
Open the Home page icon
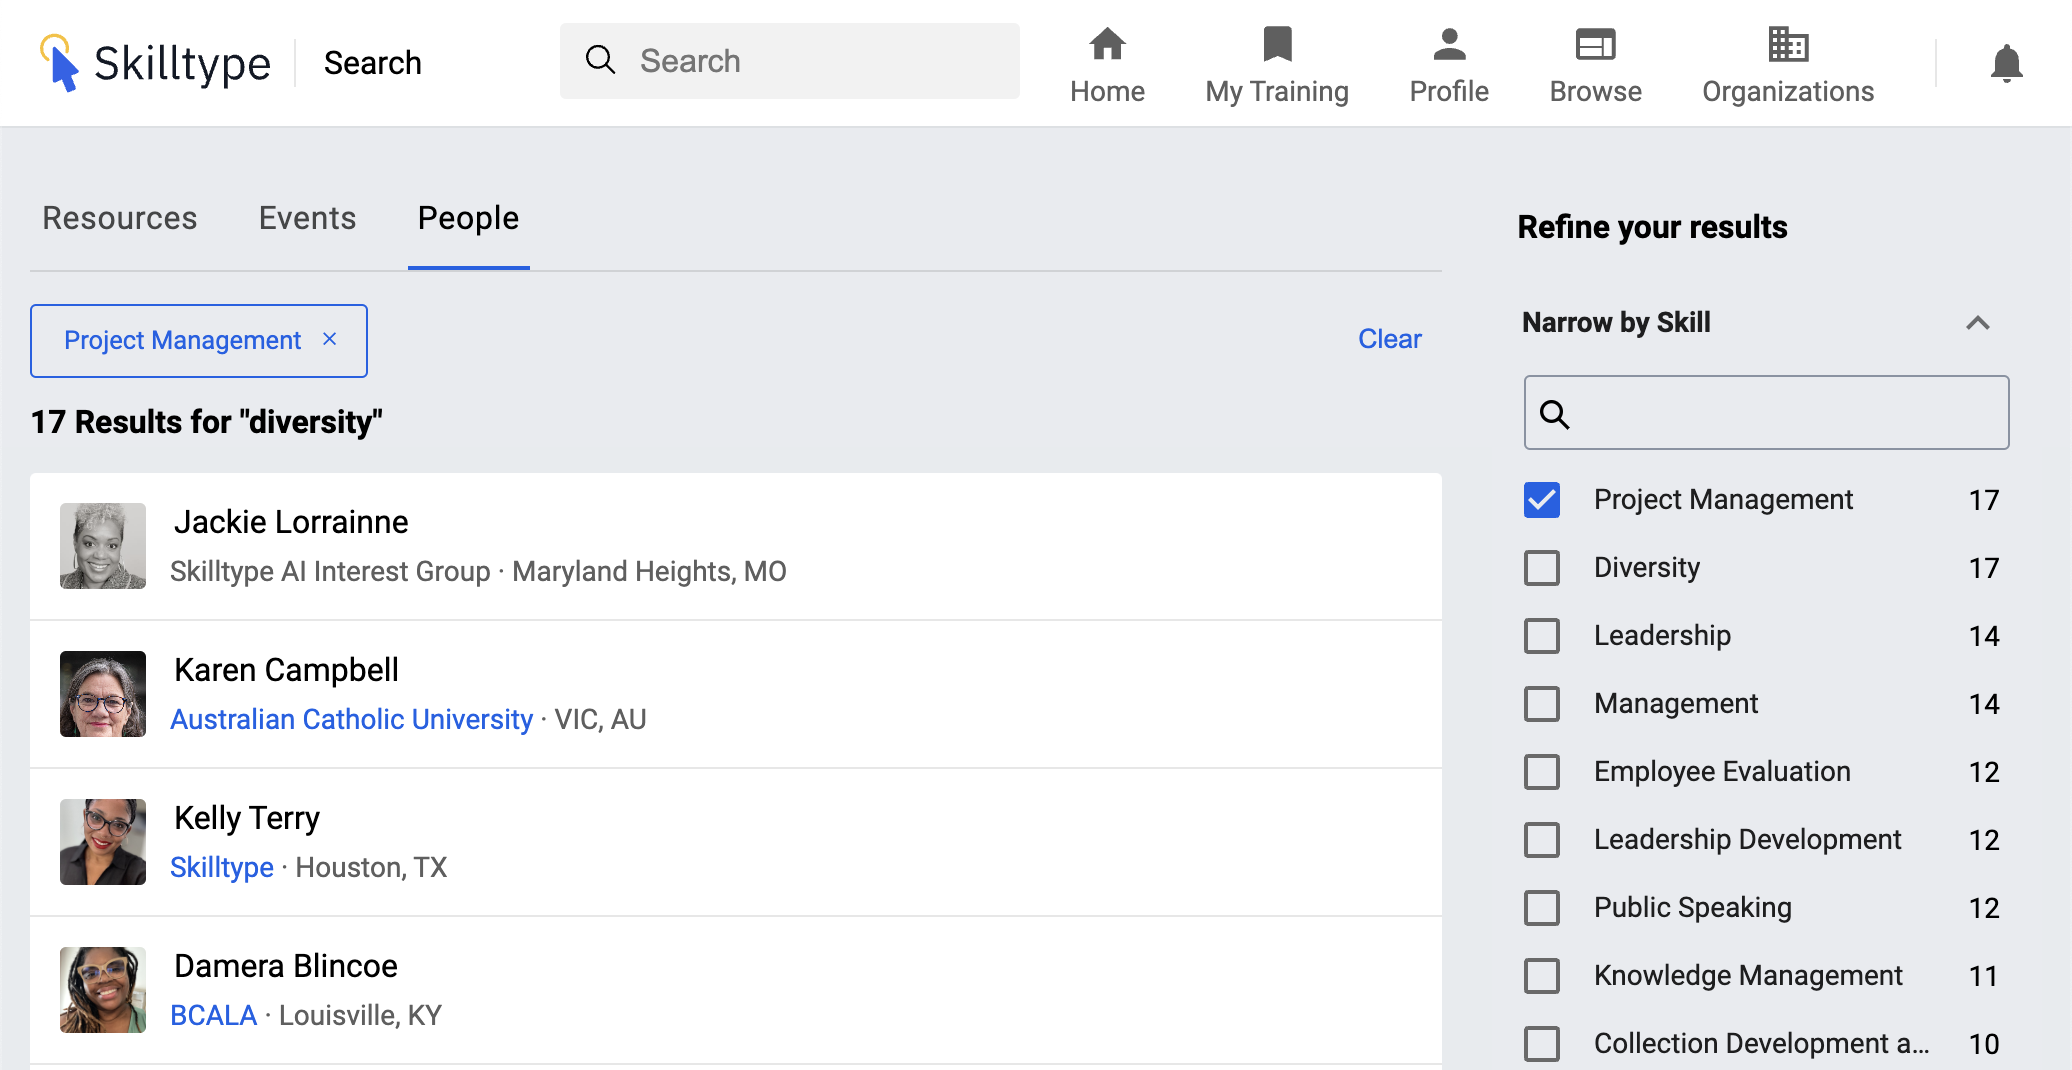click(1107, 45)
